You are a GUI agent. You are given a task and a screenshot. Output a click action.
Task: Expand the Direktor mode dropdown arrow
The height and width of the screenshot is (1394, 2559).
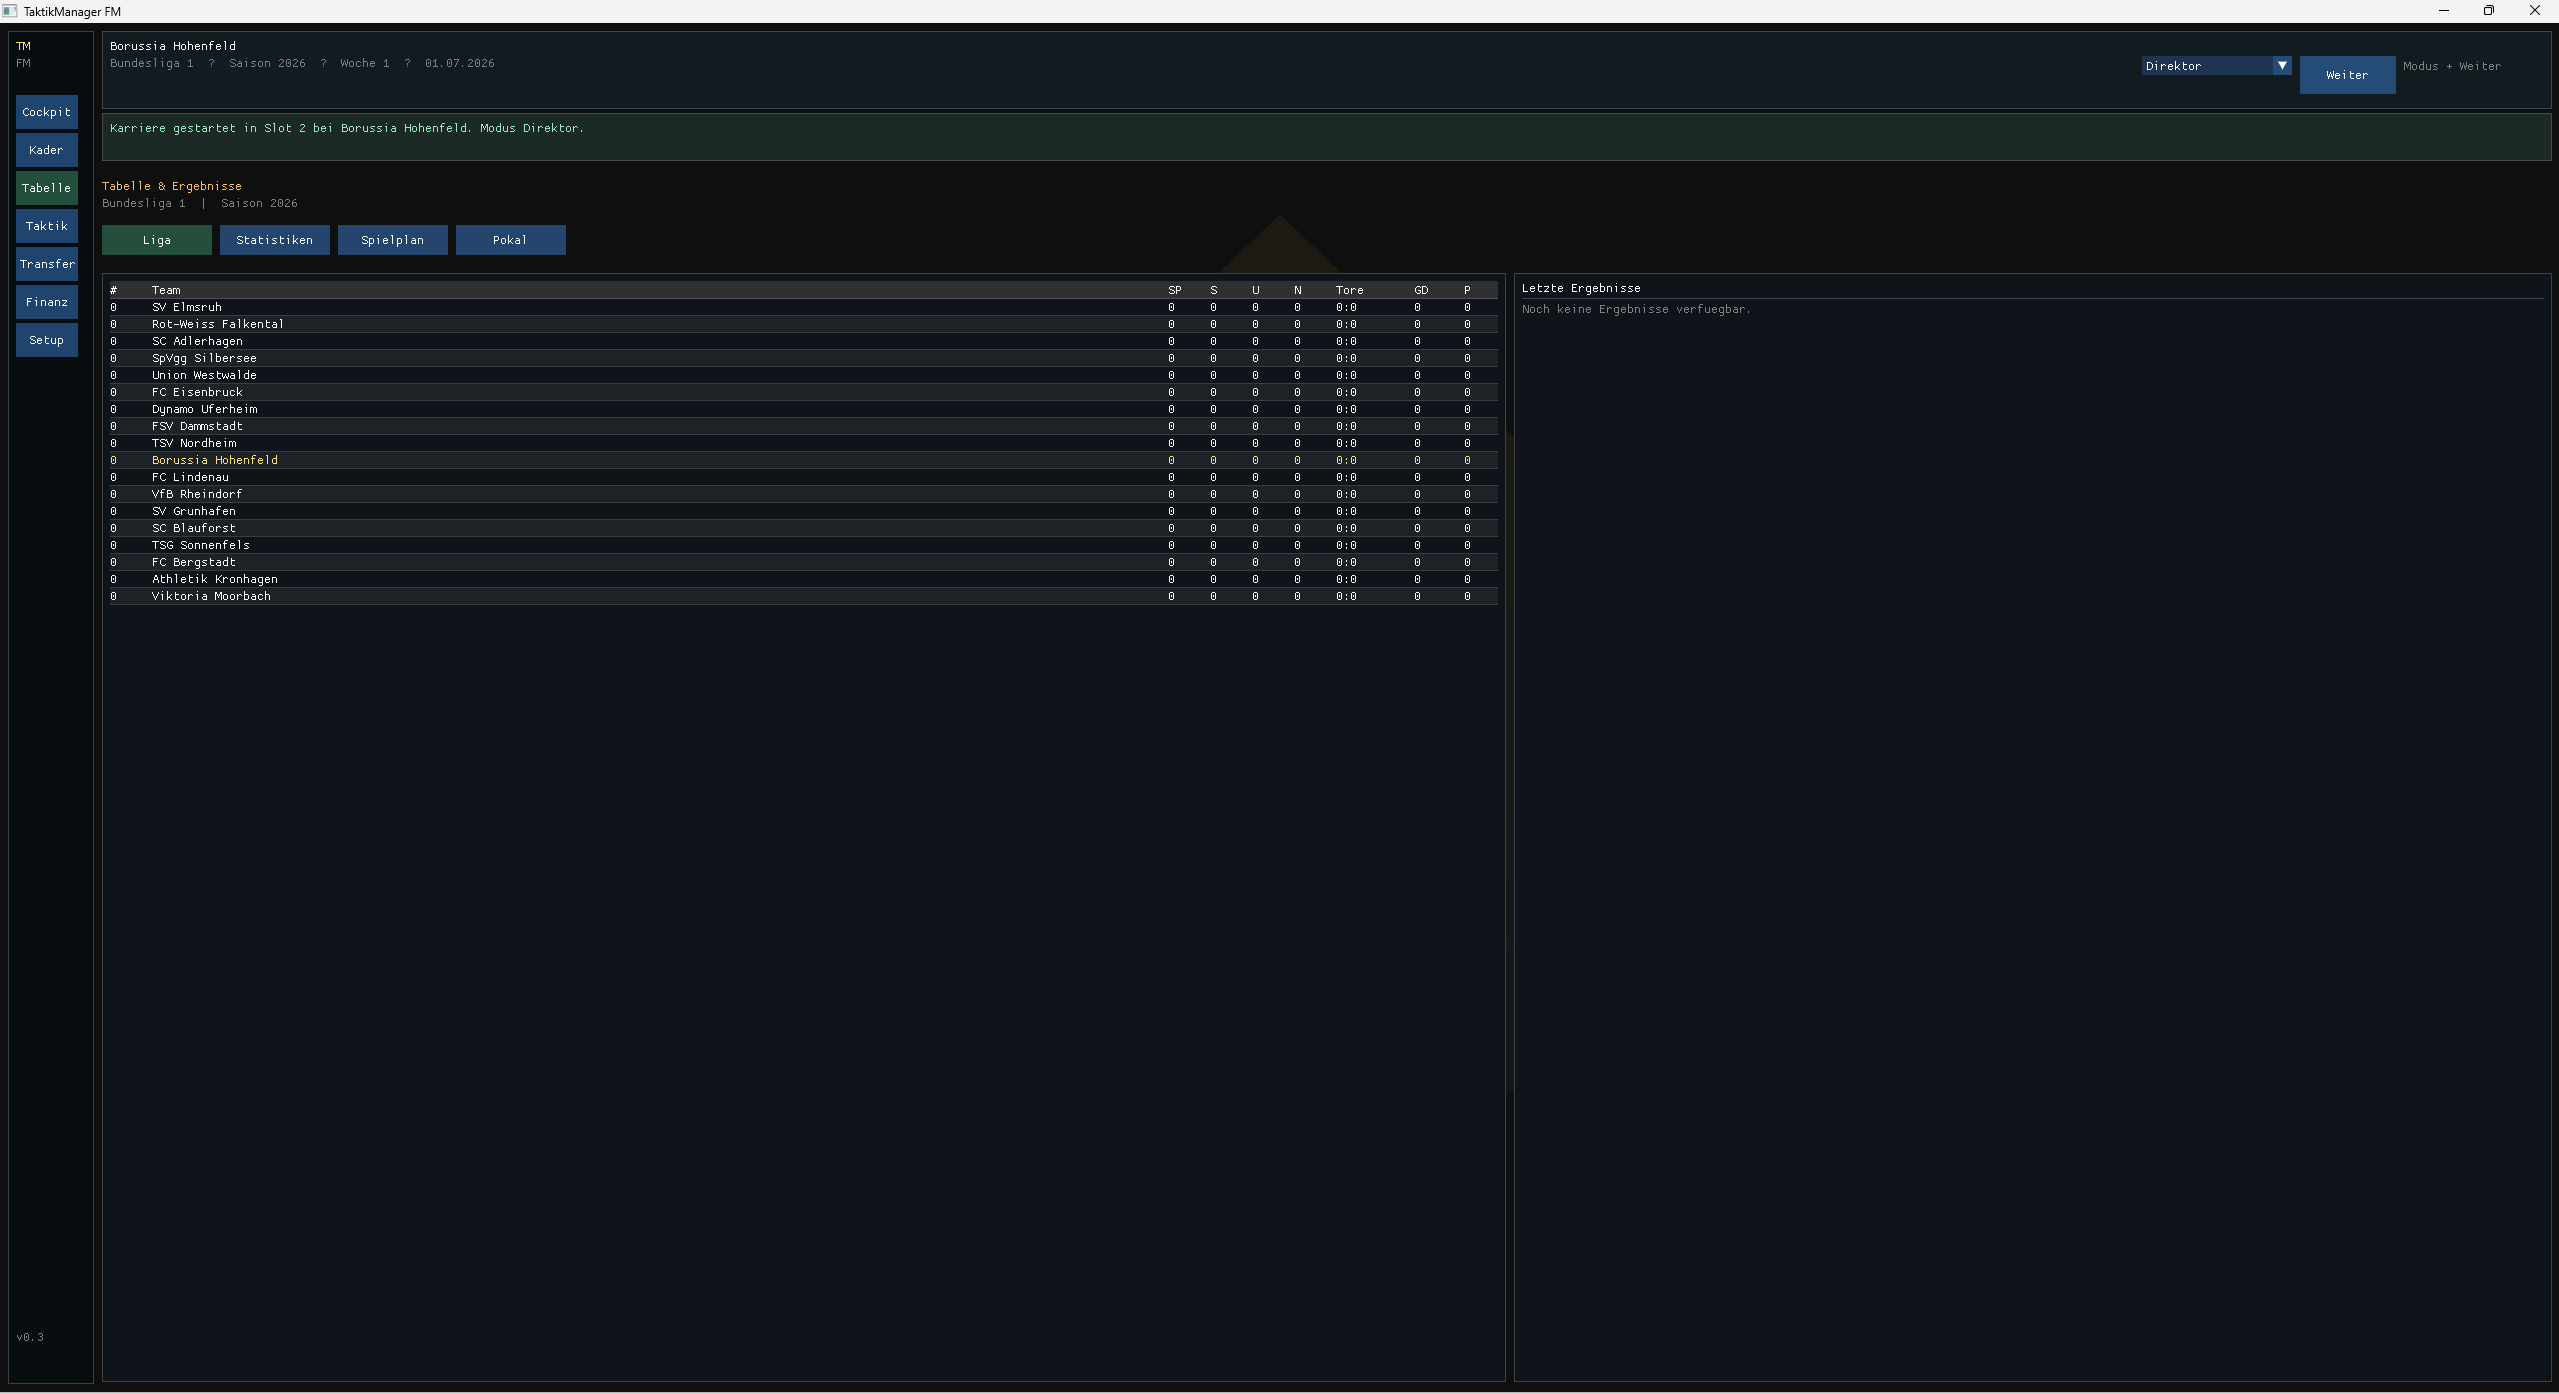(x=2281, y=66)
